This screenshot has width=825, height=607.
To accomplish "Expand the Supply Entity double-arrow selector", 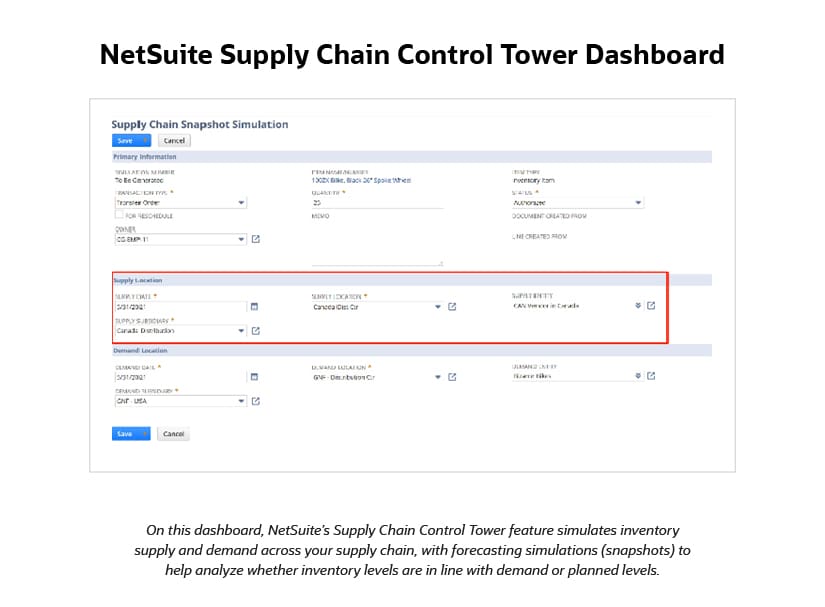I will click(638, 305).
